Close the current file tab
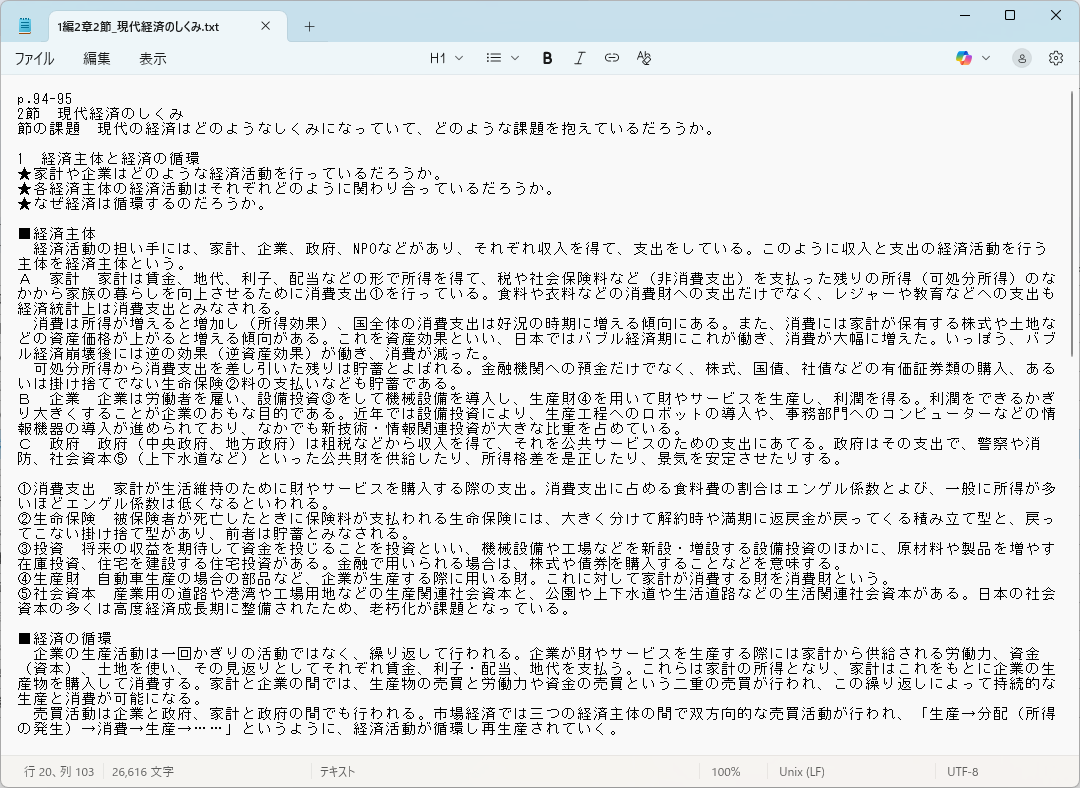The height and width of the screenshot is (788, 1080). tap(265, 26)
